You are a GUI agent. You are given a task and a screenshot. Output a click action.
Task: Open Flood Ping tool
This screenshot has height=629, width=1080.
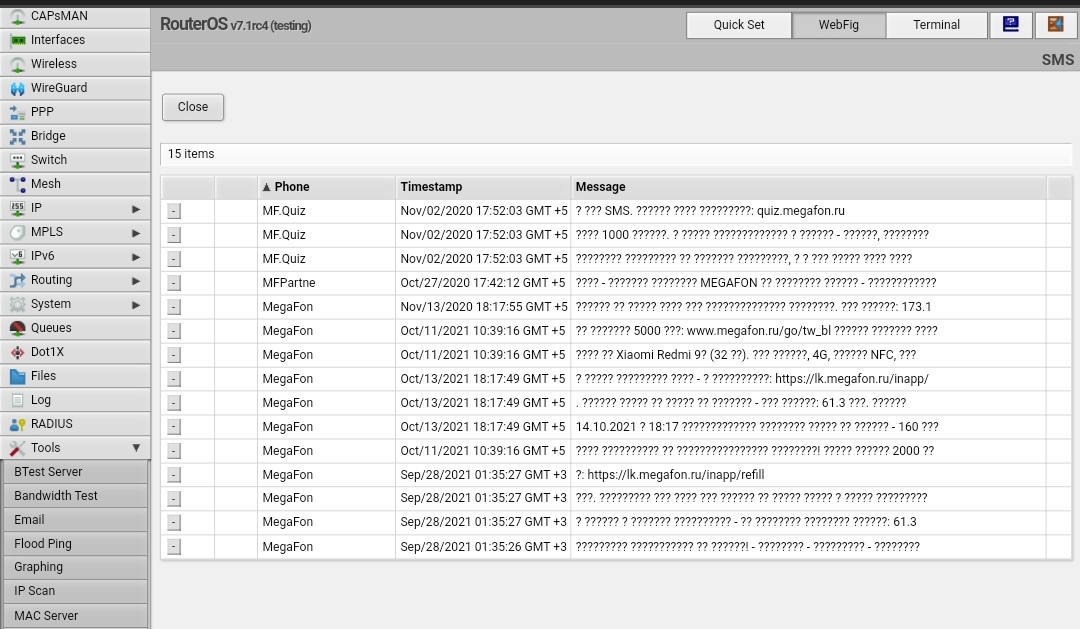point(74,544)
